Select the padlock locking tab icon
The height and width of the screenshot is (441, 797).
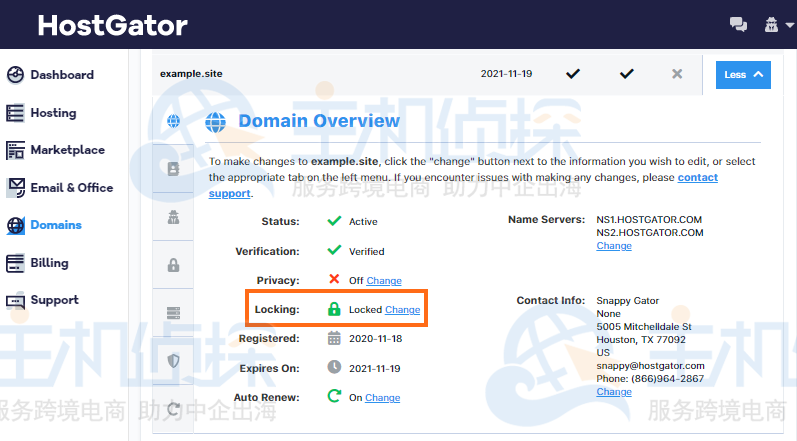[x=173, y=265]
